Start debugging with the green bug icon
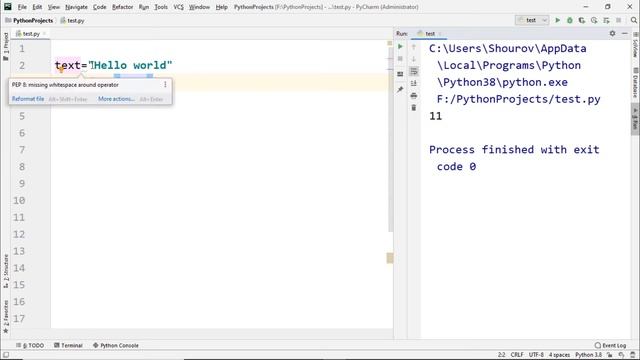 [x=570, y=20]
